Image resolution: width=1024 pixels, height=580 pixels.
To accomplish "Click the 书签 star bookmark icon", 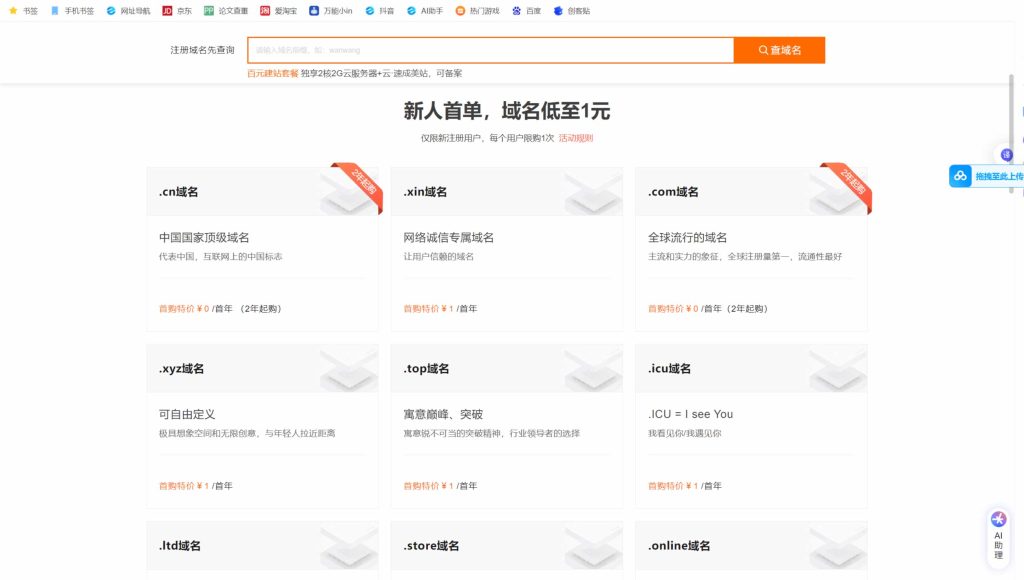I will [x=13, y=11].
